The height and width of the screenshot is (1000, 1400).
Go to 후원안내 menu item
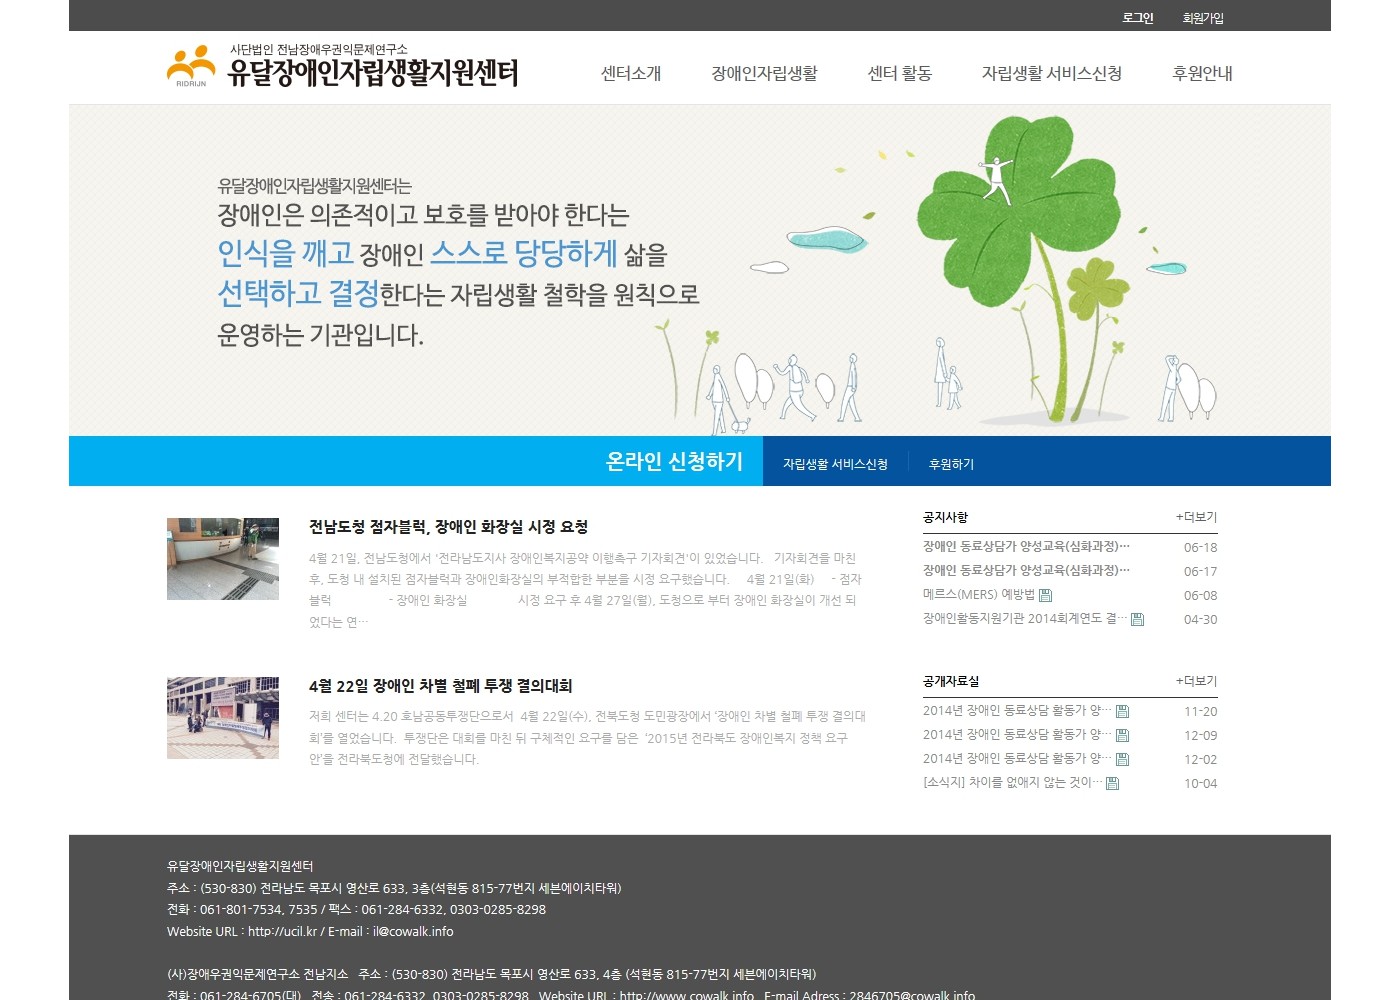pyautogui.click(x=1202, y=73)
